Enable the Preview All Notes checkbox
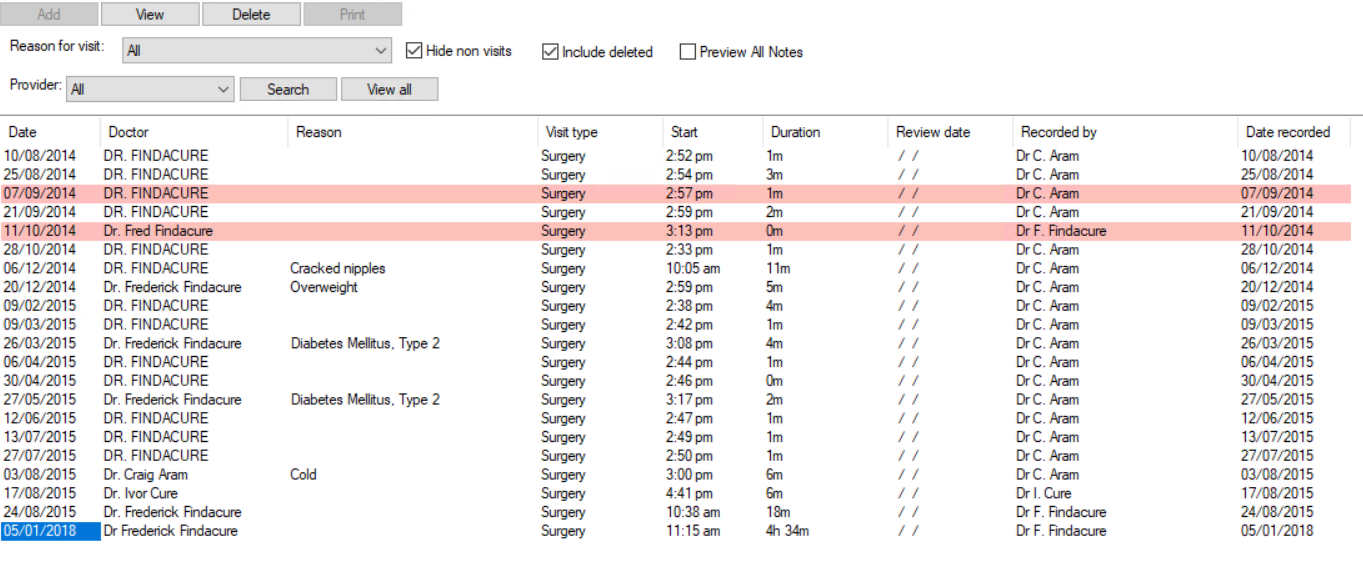The height and width of the screenshot is (567, 1363). [x=688, y=52]
